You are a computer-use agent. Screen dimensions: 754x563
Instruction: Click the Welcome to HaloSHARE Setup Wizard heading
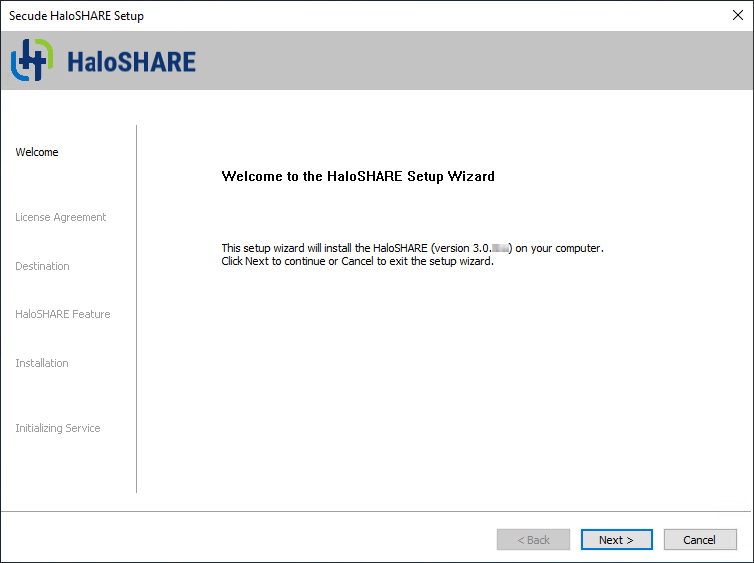click(358, 176)
